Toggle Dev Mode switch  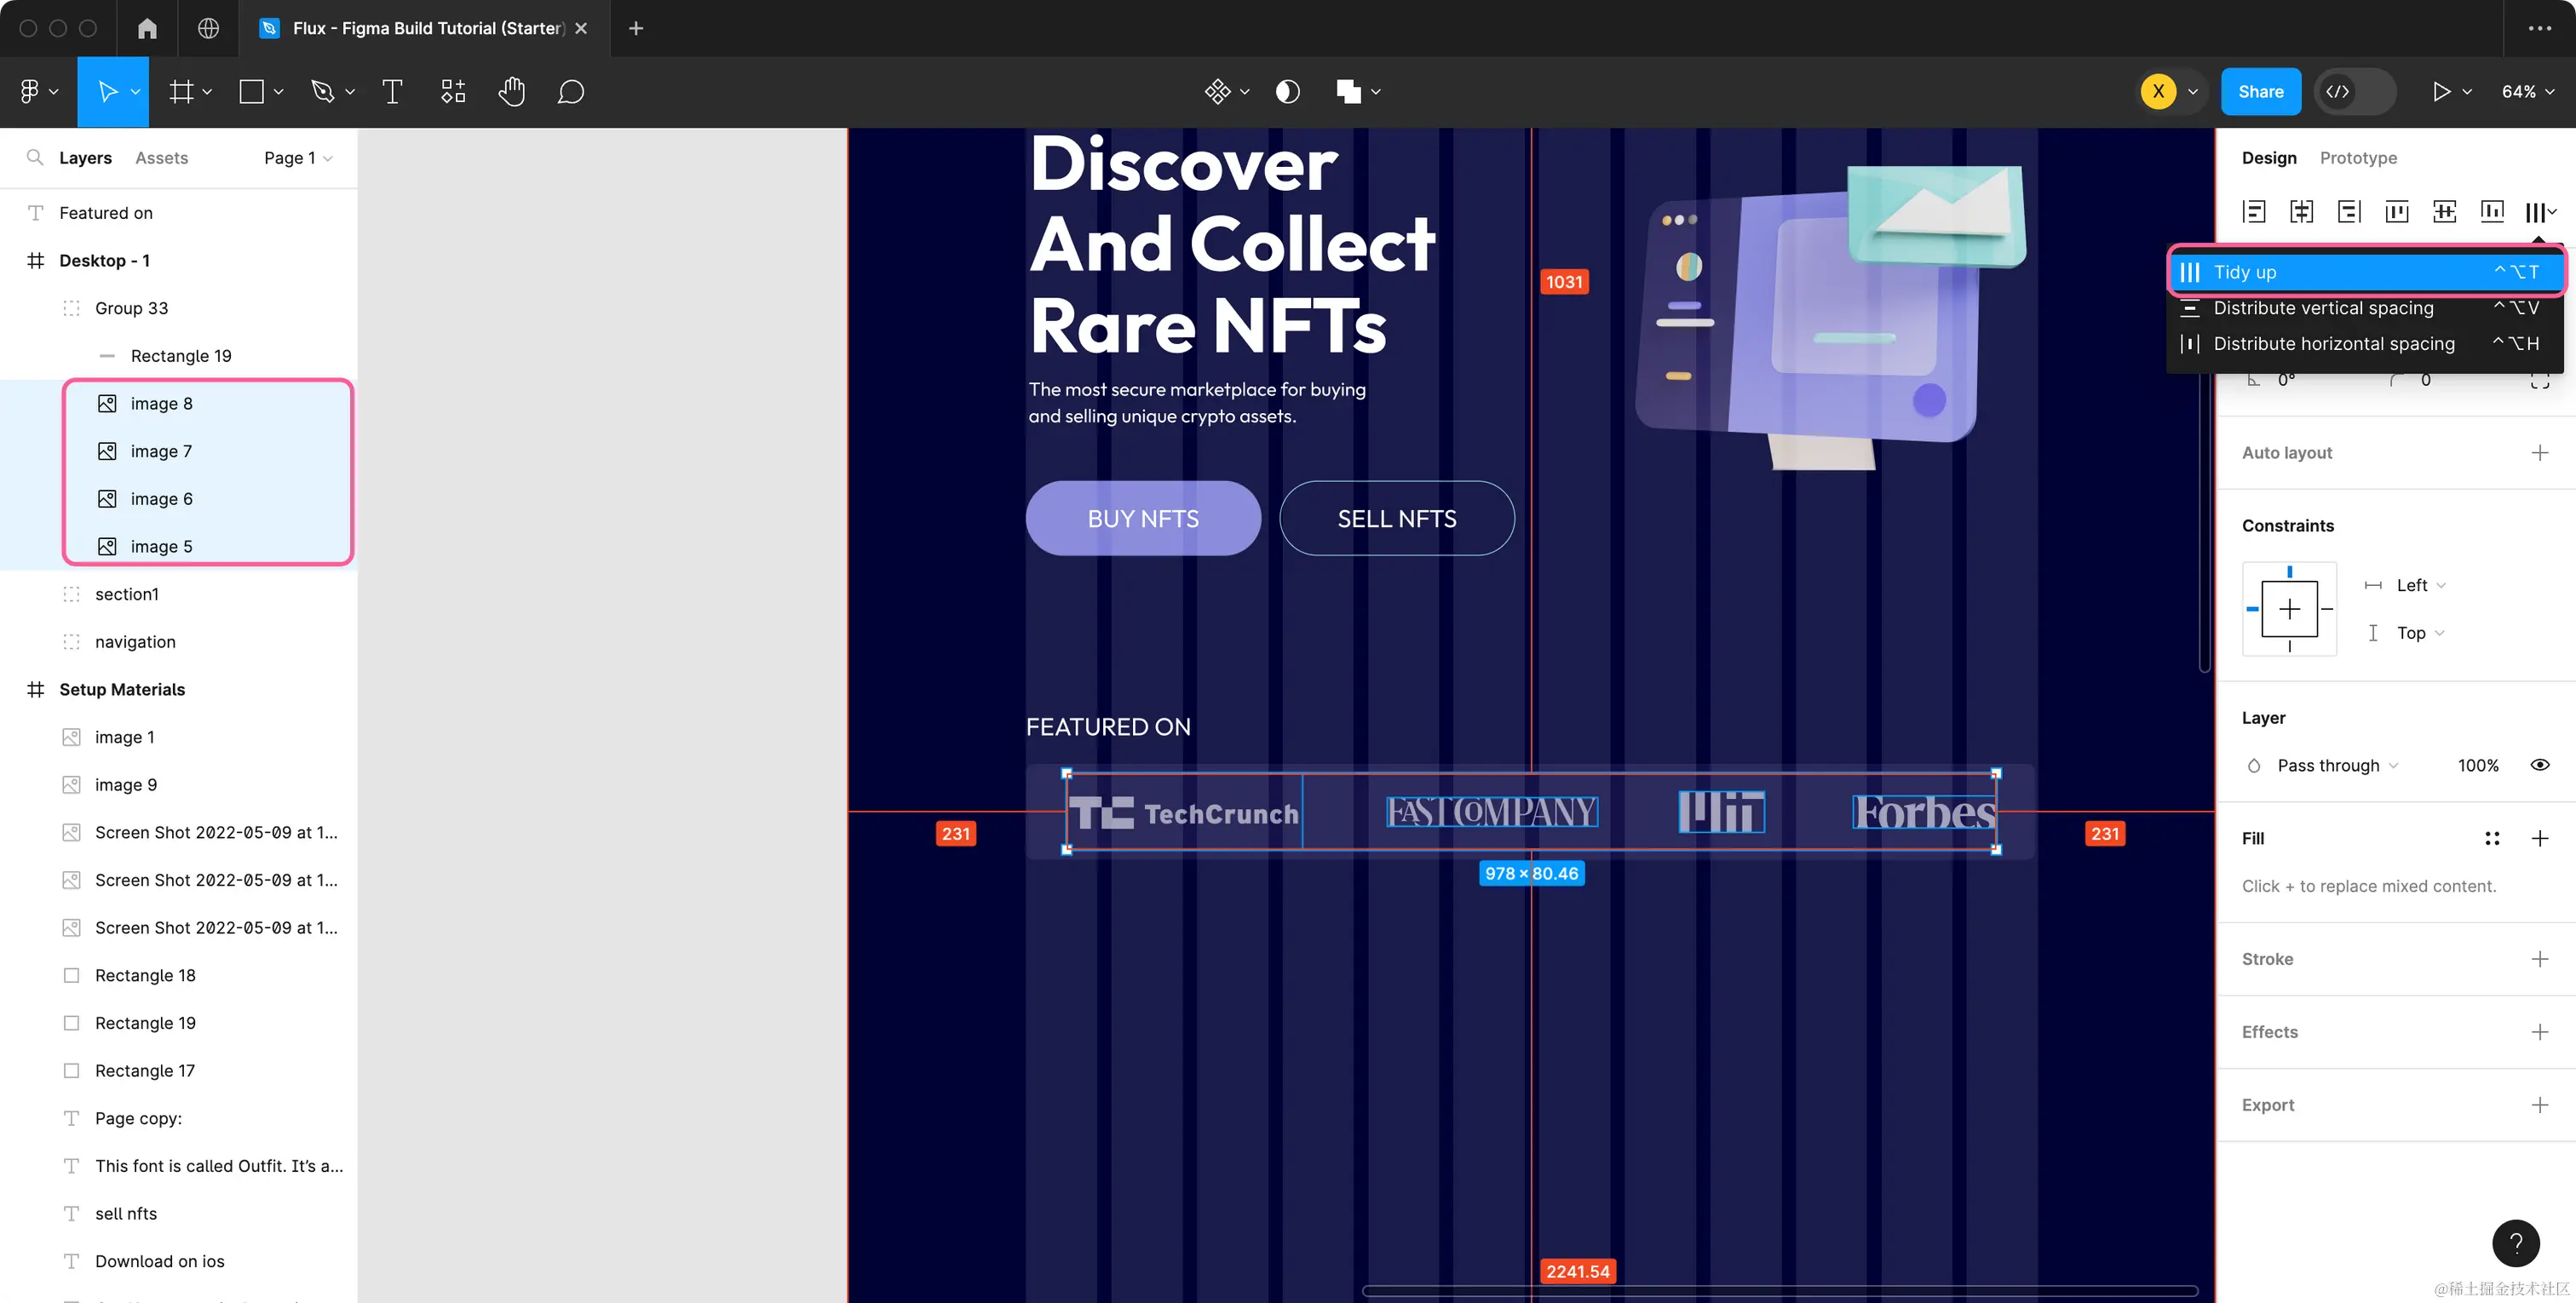(x=2356, y=92)
